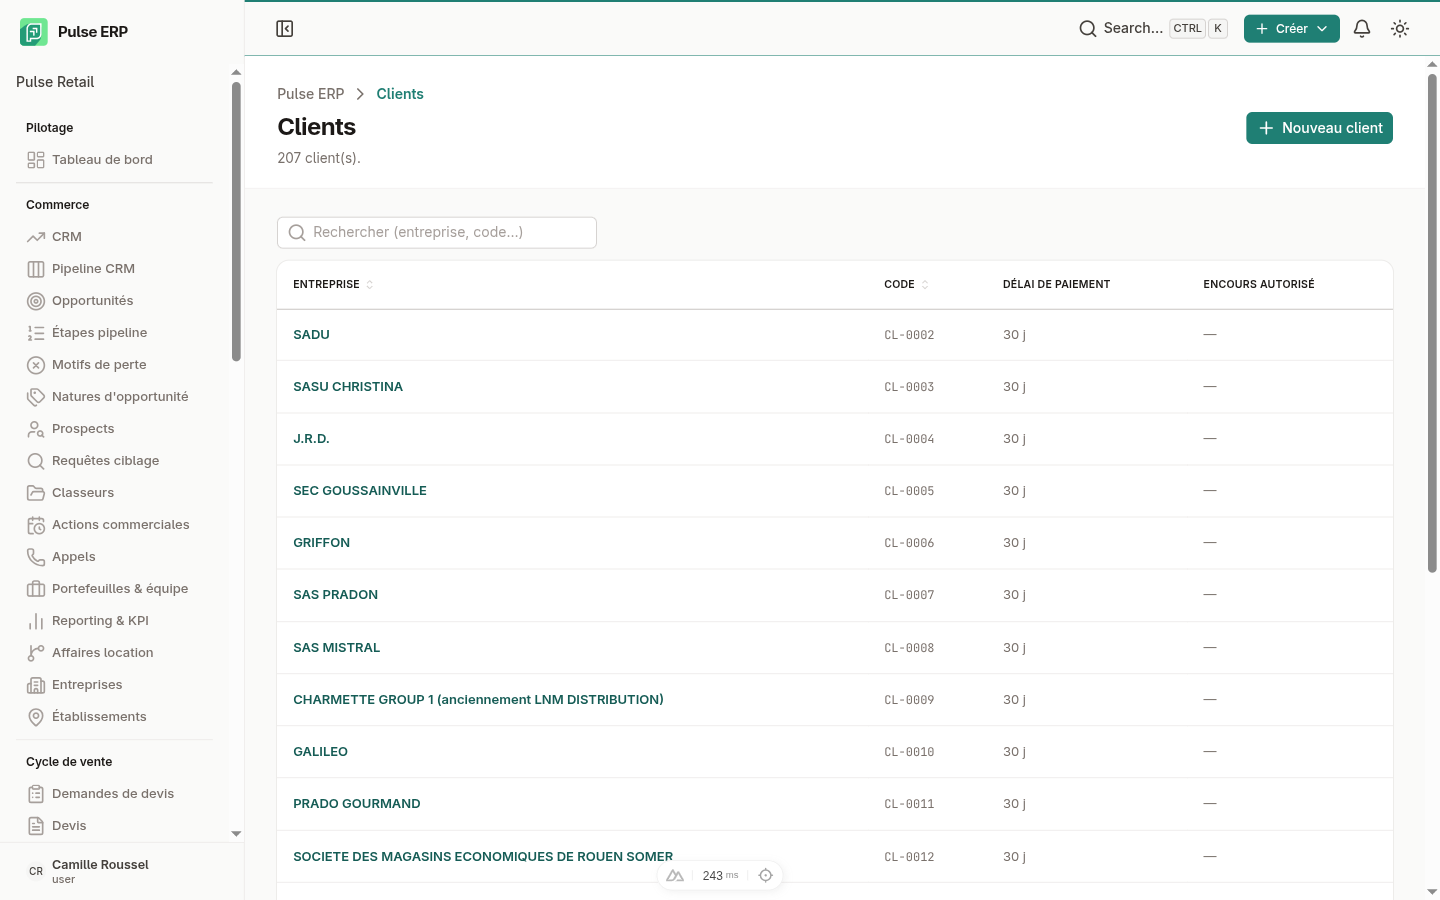Click code cell CL-0002
1440x900 pixels.
909,335
